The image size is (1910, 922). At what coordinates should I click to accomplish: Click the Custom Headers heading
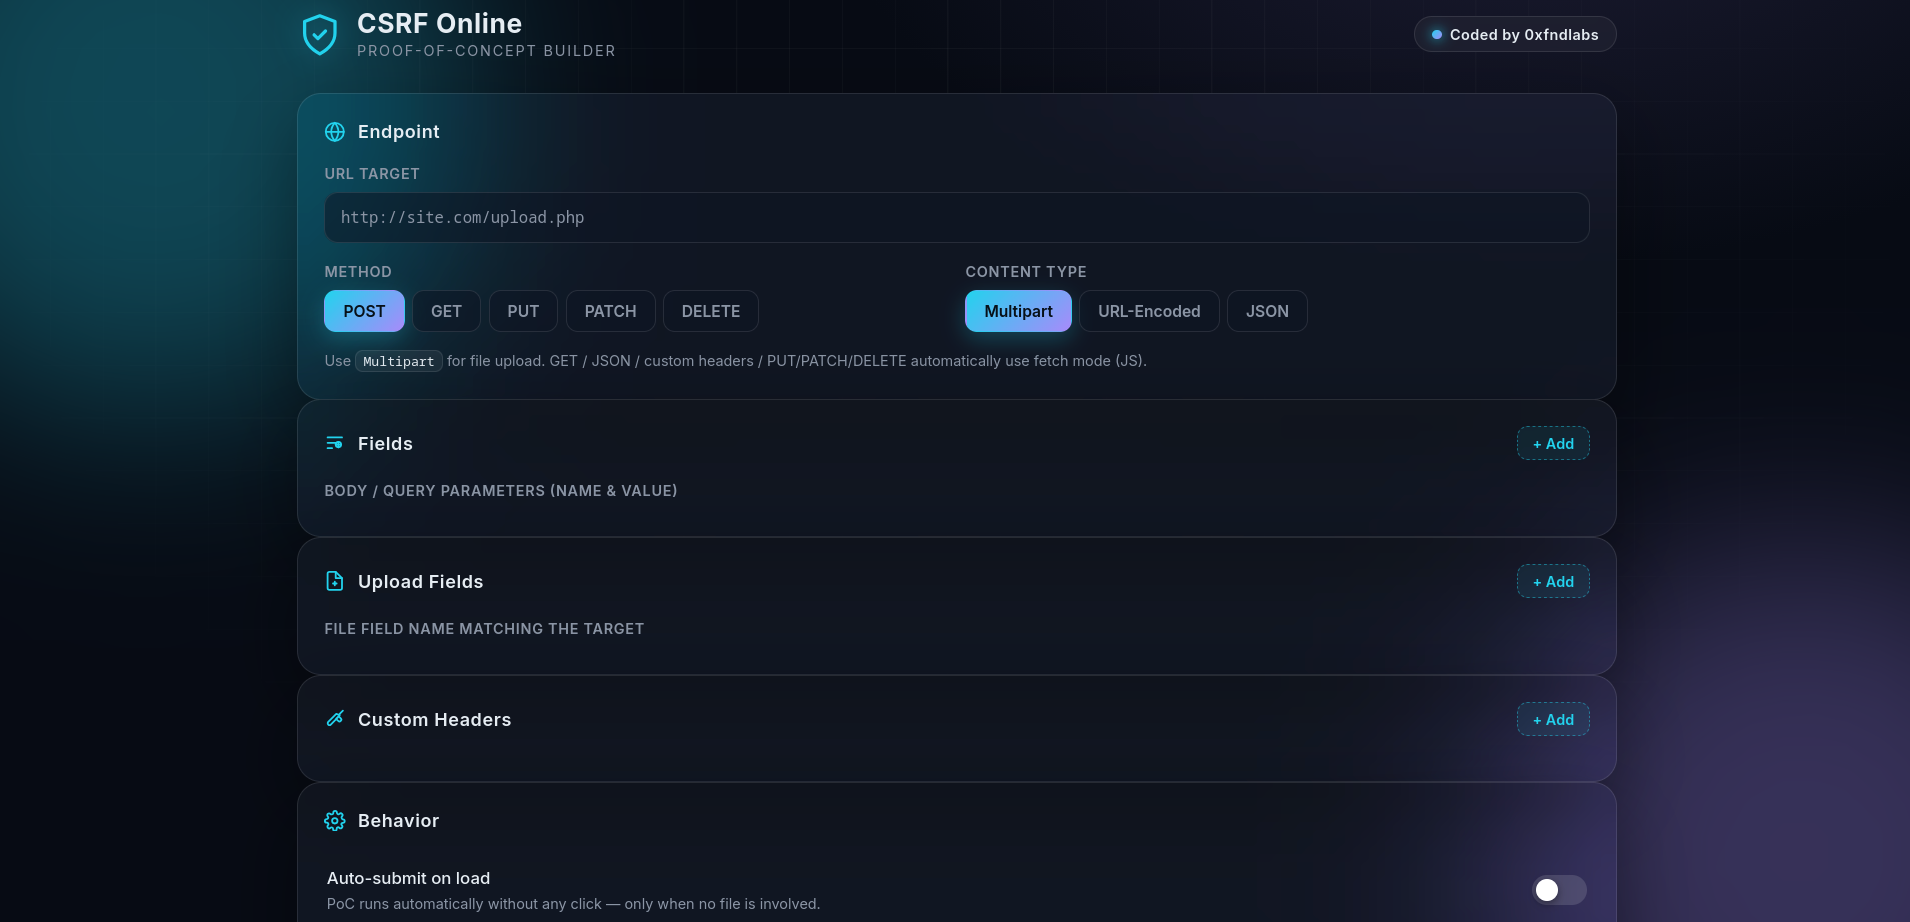pos(434,720)
